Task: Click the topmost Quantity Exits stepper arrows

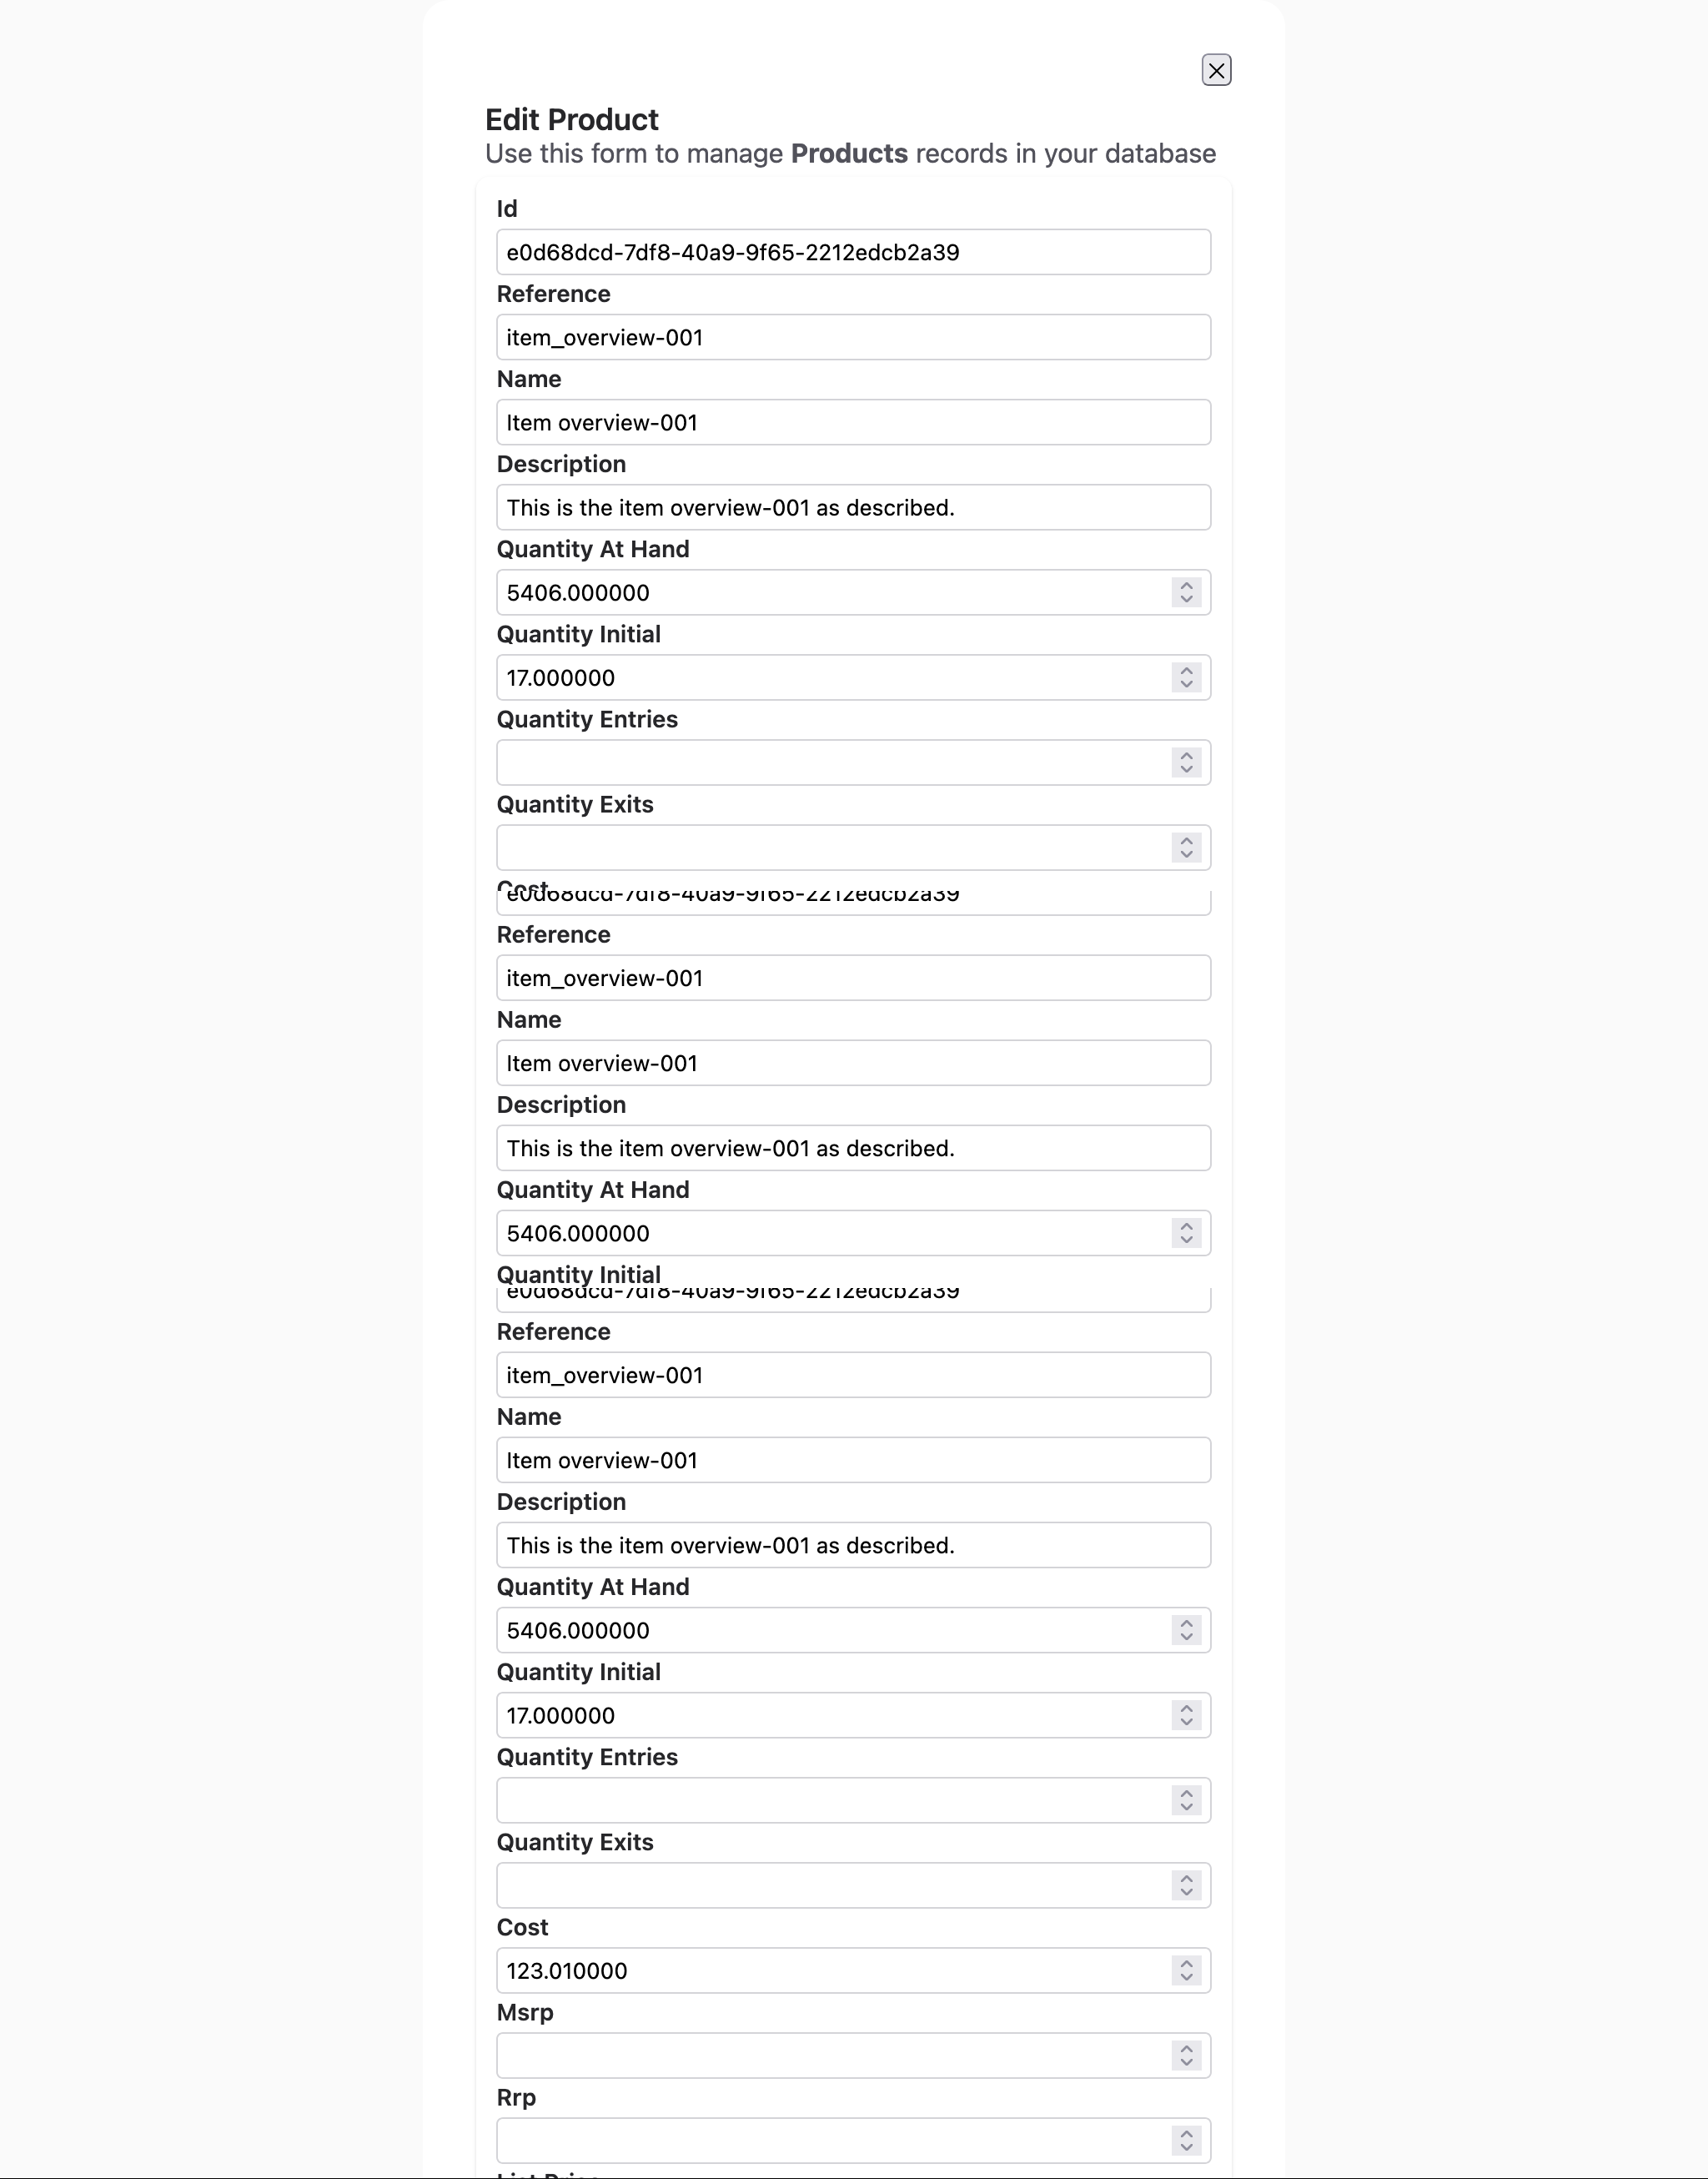Action: [1186, 847]
